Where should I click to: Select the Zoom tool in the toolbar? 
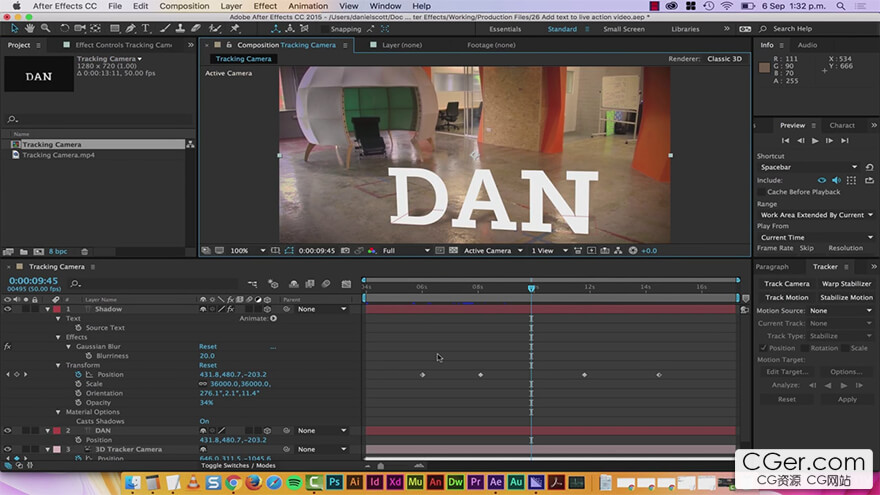[x=44, y=29]
